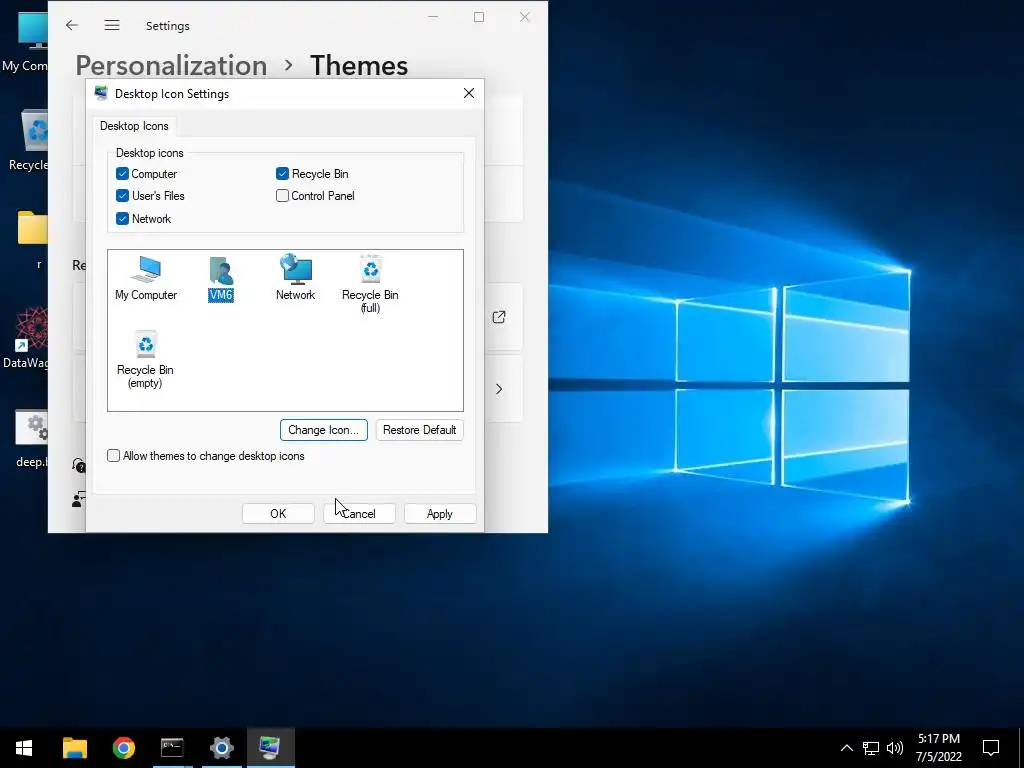Open the notification center icon
This screenshot has height=768, width=1024.
pos(991,748)
